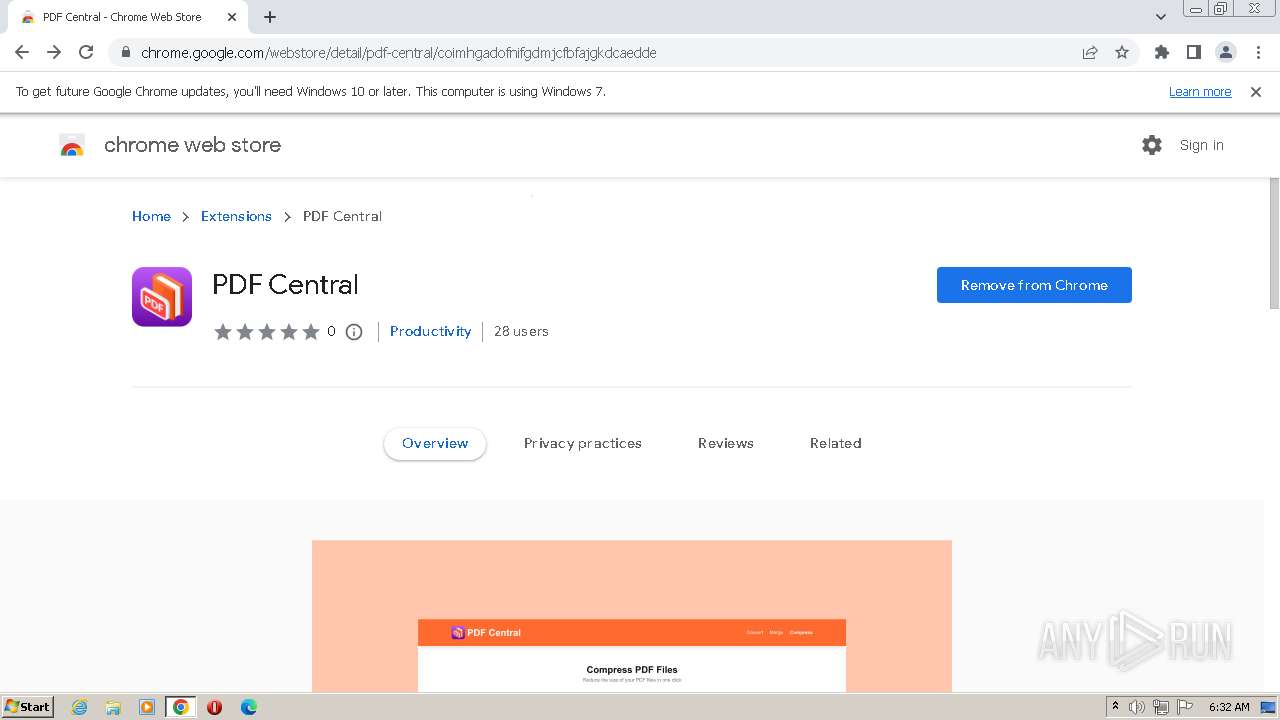Dismiss the Windows update notice
The height and width of the screenshot is (720, 1280).
1256,92
